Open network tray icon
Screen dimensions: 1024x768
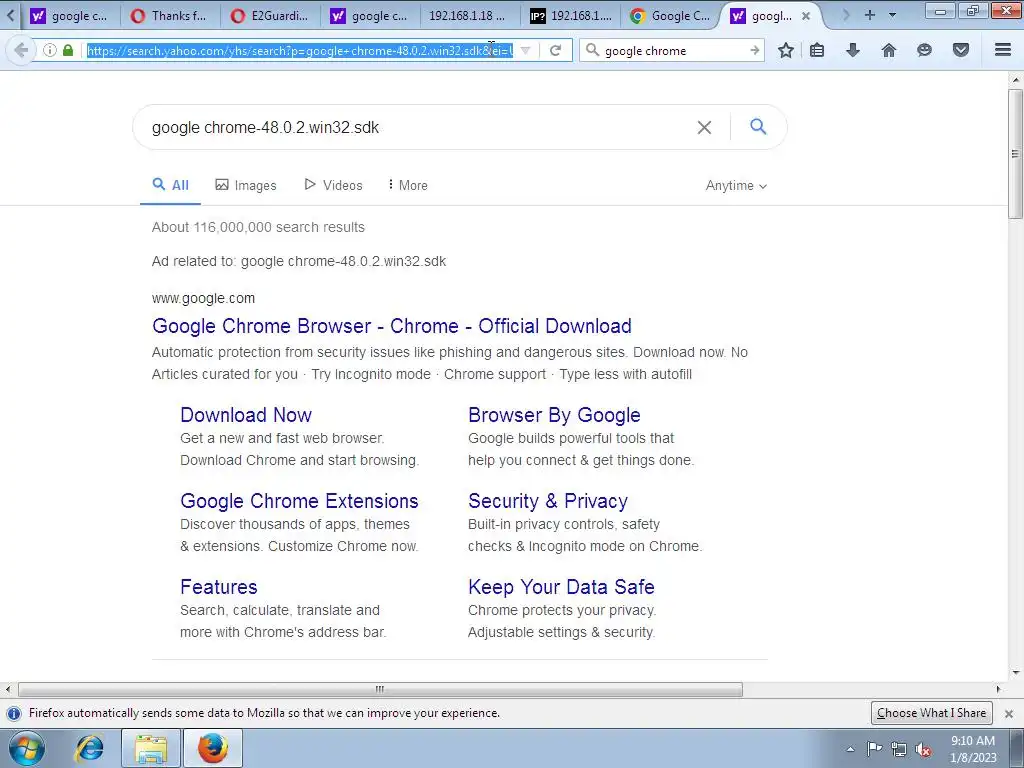point(899,749)
